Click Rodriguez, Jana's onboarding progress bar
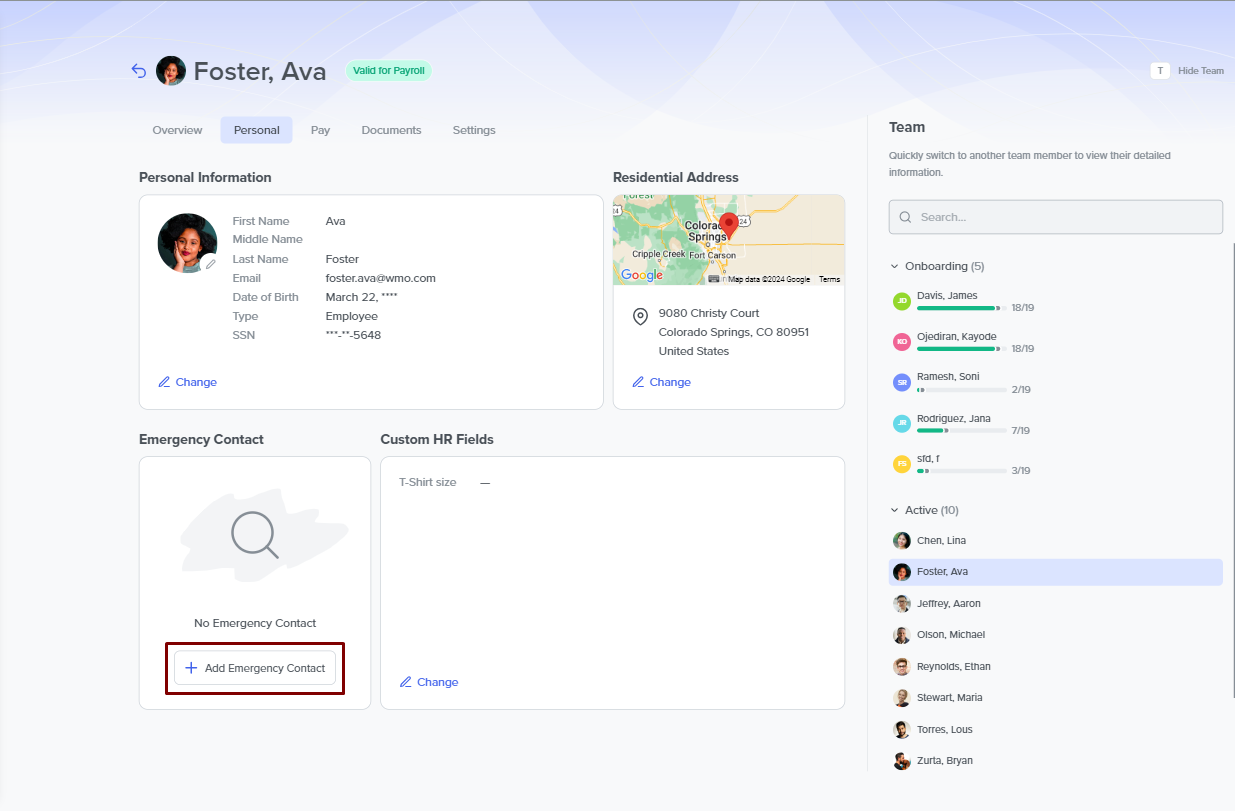Viewport: 1235px width, 811px height. pos(961,431)
